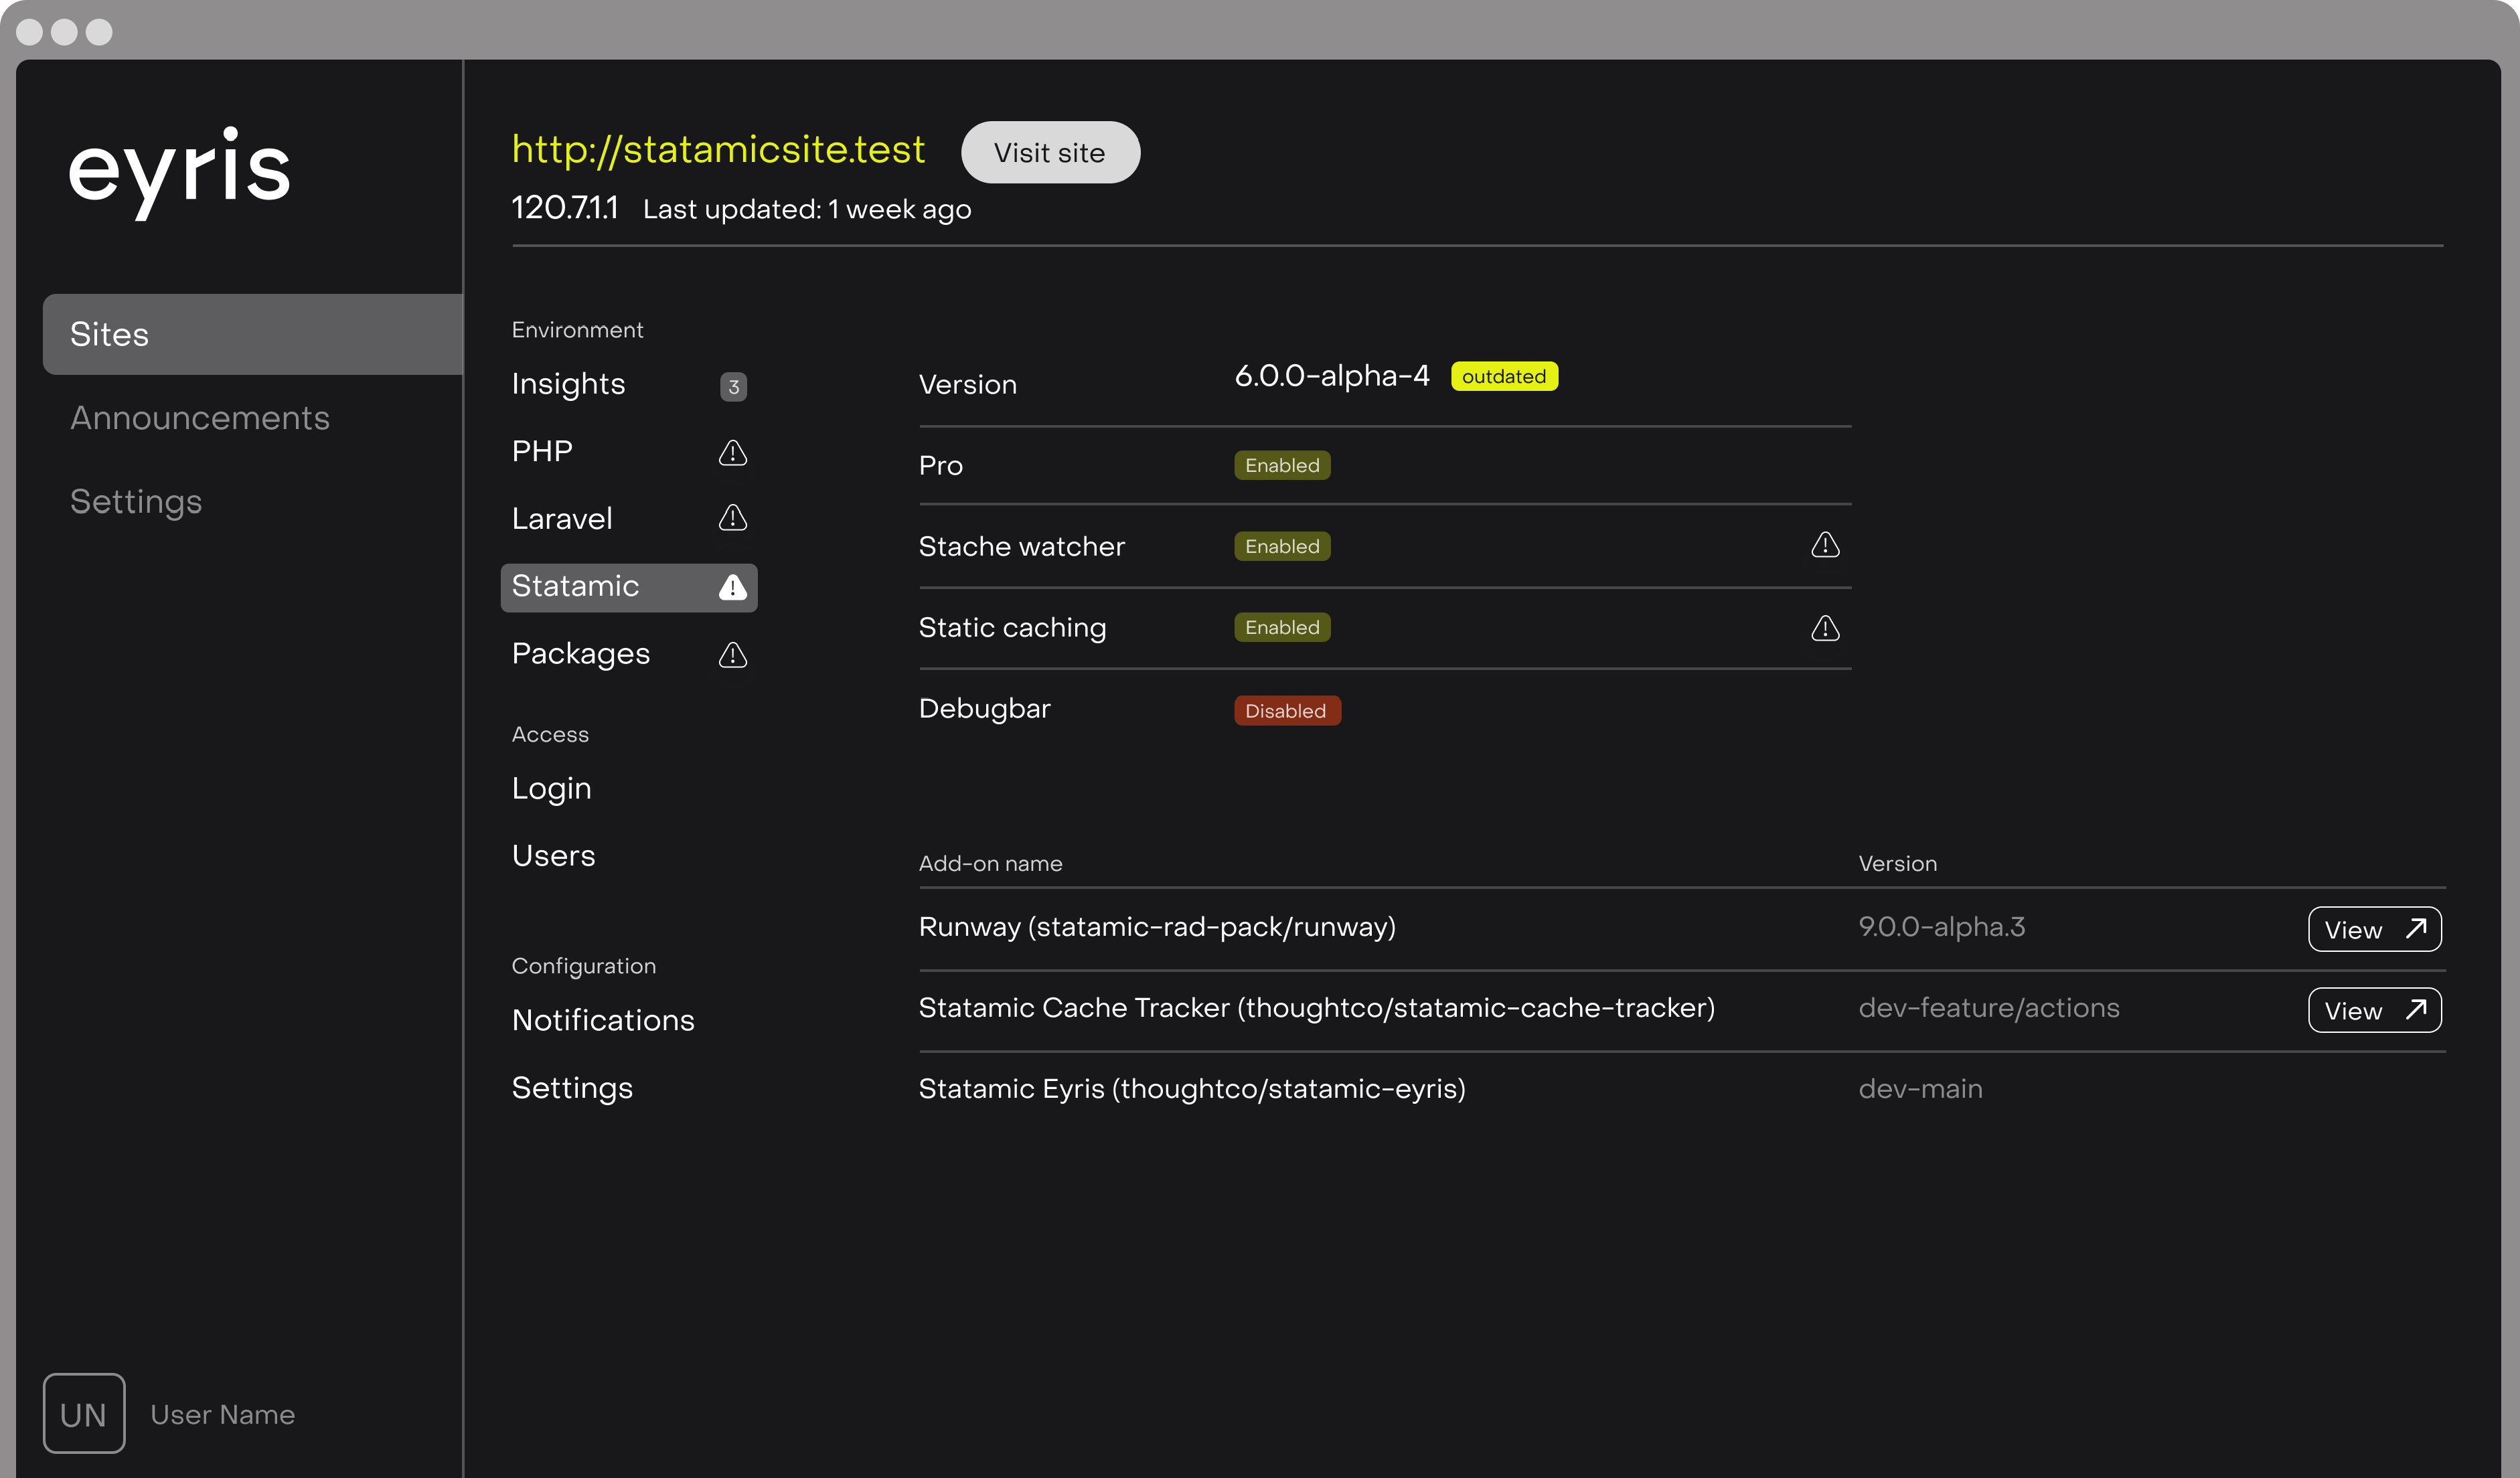
Task: Click the warning icon on the Statamic tab
Action: point(733,587)
